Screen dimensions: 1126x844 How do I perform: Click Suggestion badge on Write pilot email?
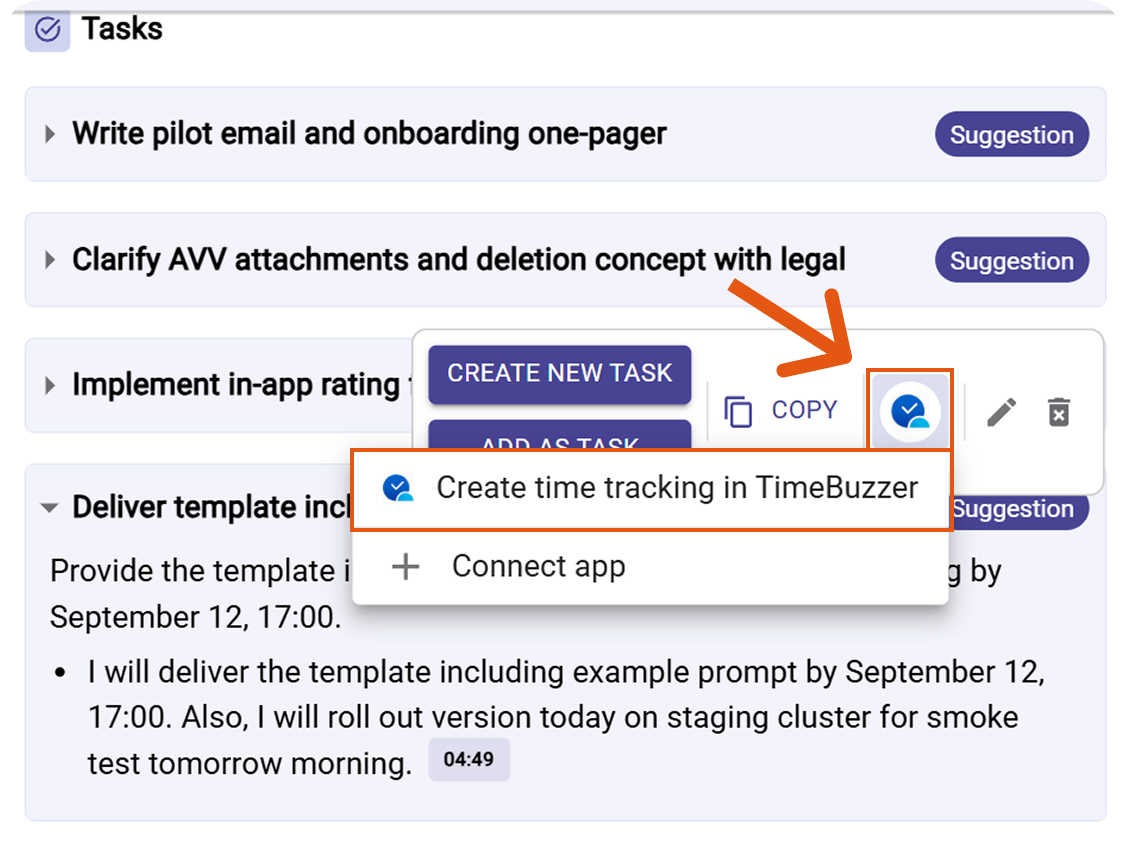(1011, 135)
